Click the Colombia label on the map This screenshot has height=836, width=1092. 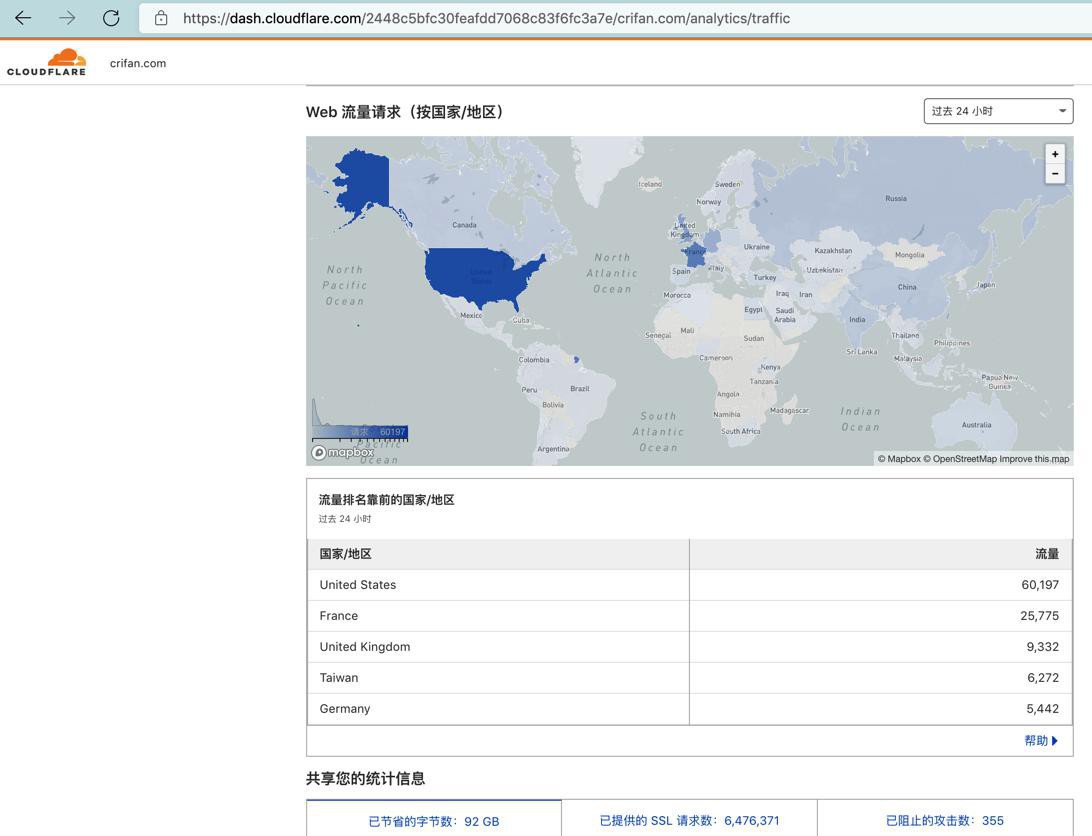pos(533,360)
